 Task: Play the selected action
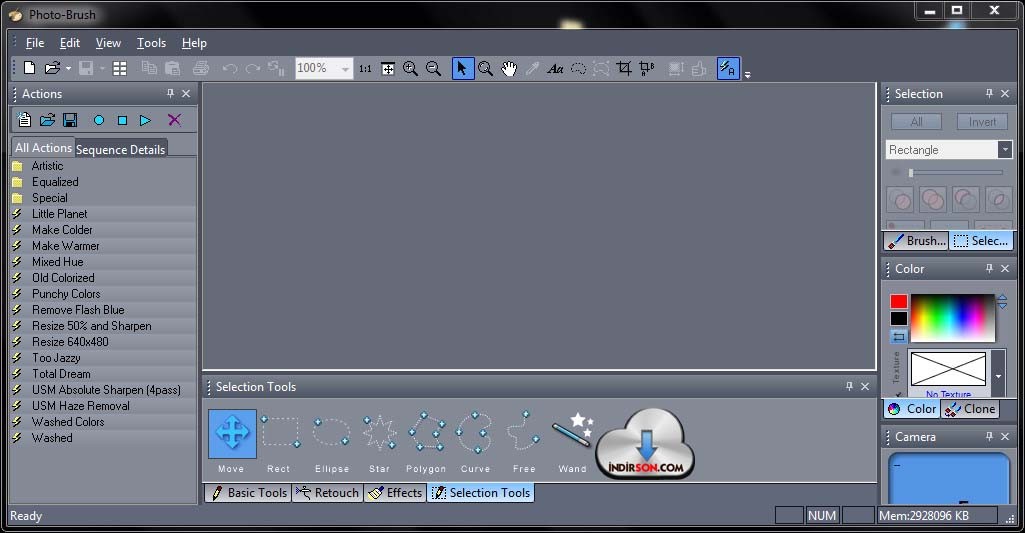coord(145,120)
